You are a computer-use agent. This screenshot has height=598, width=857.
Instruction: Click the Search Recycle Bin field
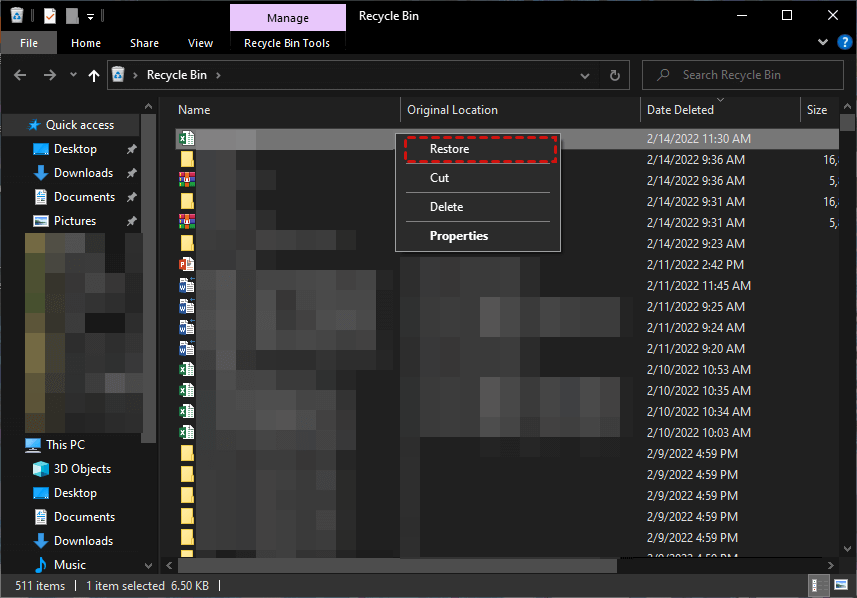[743, 75]
